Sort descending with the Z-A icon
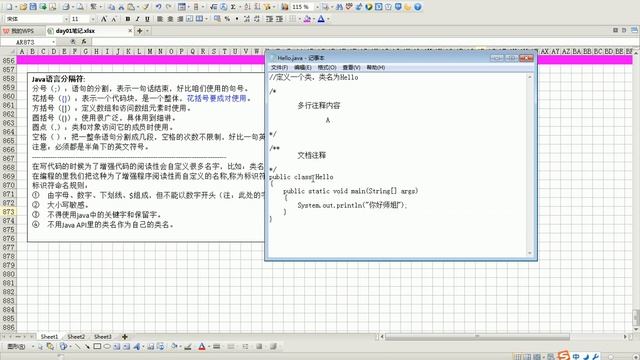Viewport: 640px width, 360px height. click(257, 7)
